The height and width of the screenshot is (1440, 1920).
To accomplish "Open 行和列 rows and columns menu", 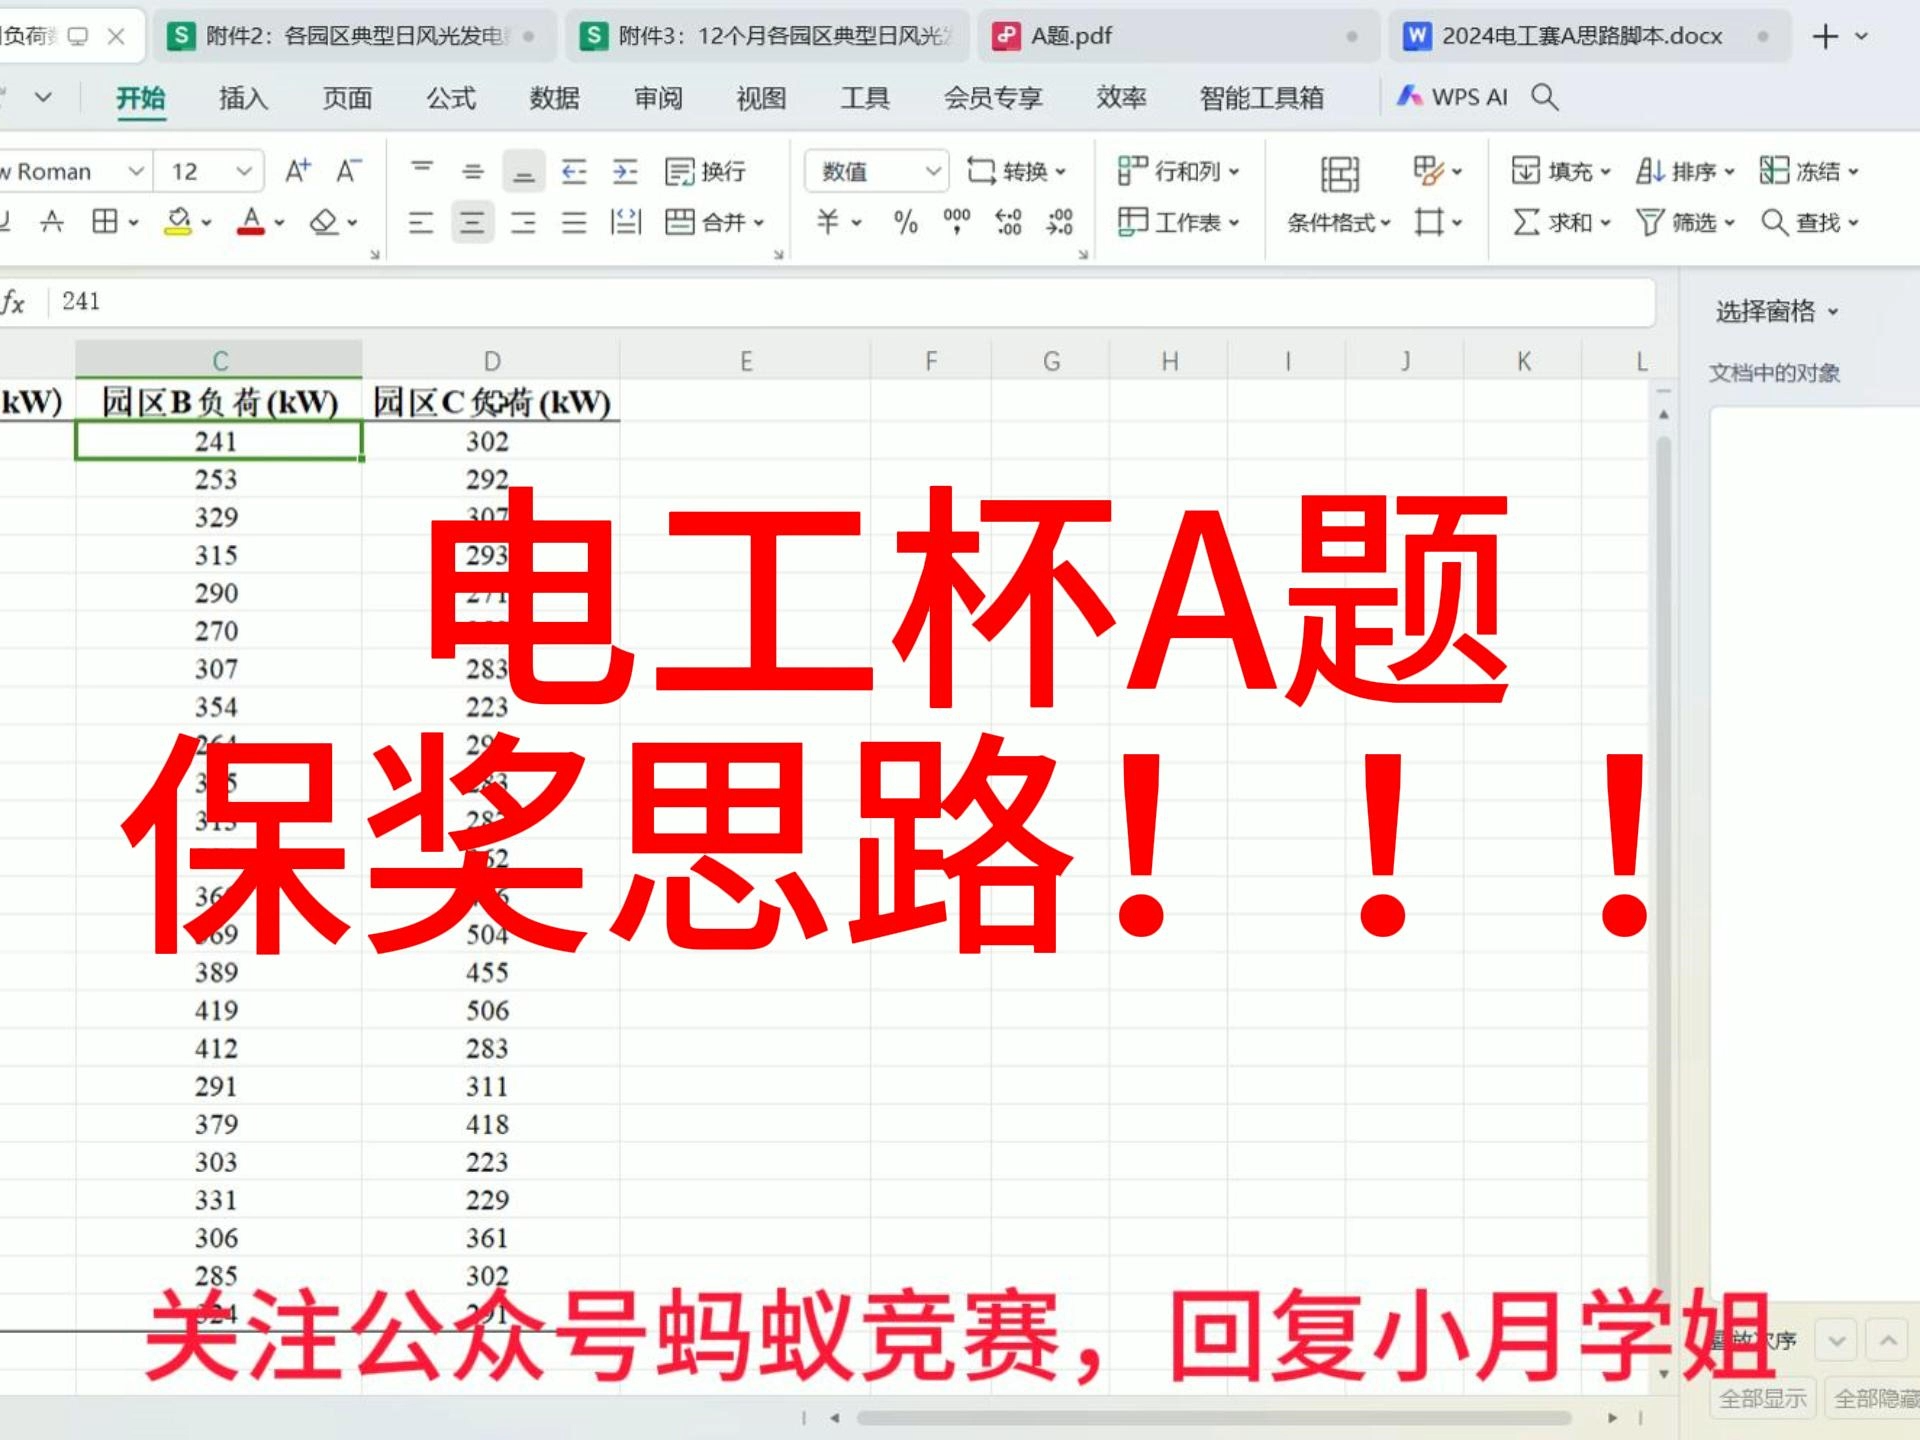I will [x=1178, y=171].
